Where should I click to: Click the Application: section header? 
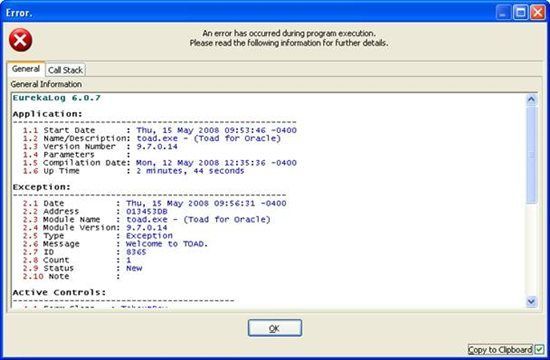pyautogui.click(x=47, y=114)
